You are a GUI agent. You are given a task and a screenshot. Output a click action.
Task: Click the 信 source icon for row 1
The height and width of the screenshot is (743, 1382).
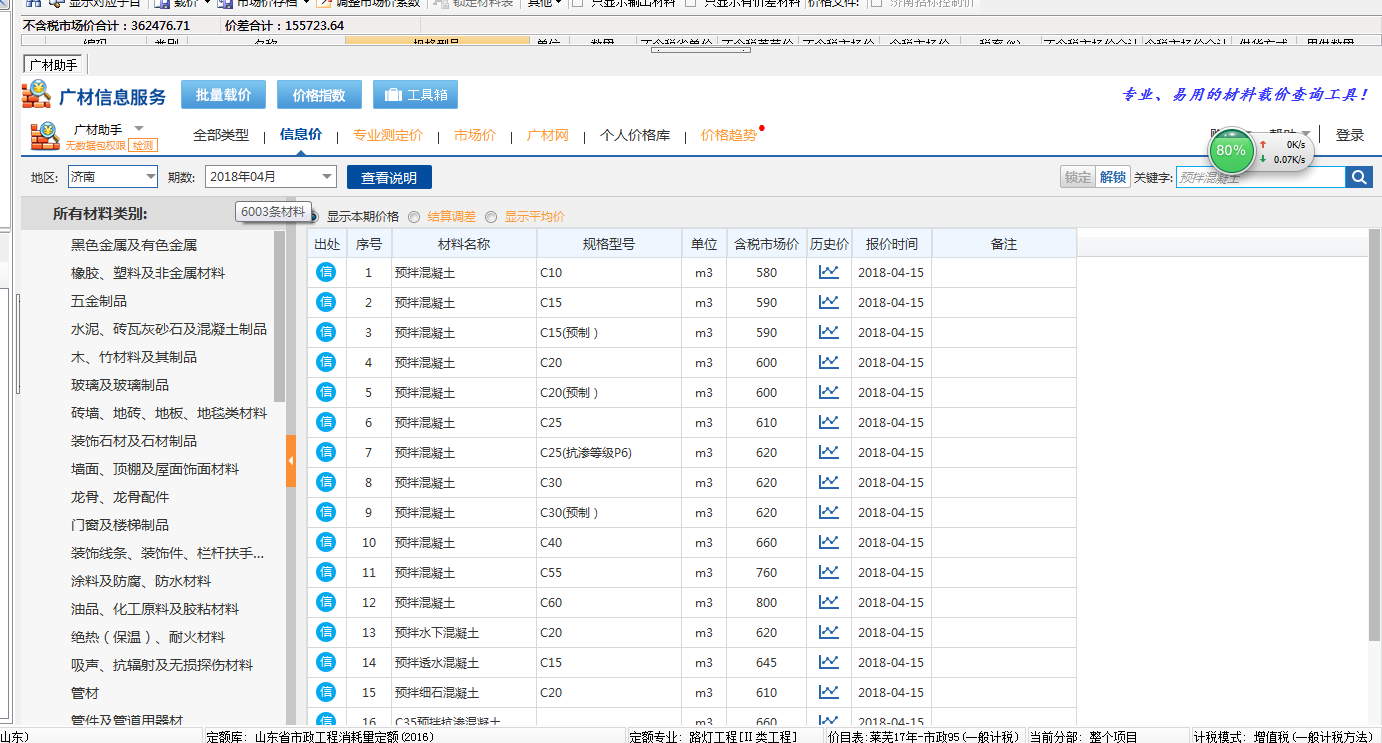pyautogui.click(x=326, y=272)
